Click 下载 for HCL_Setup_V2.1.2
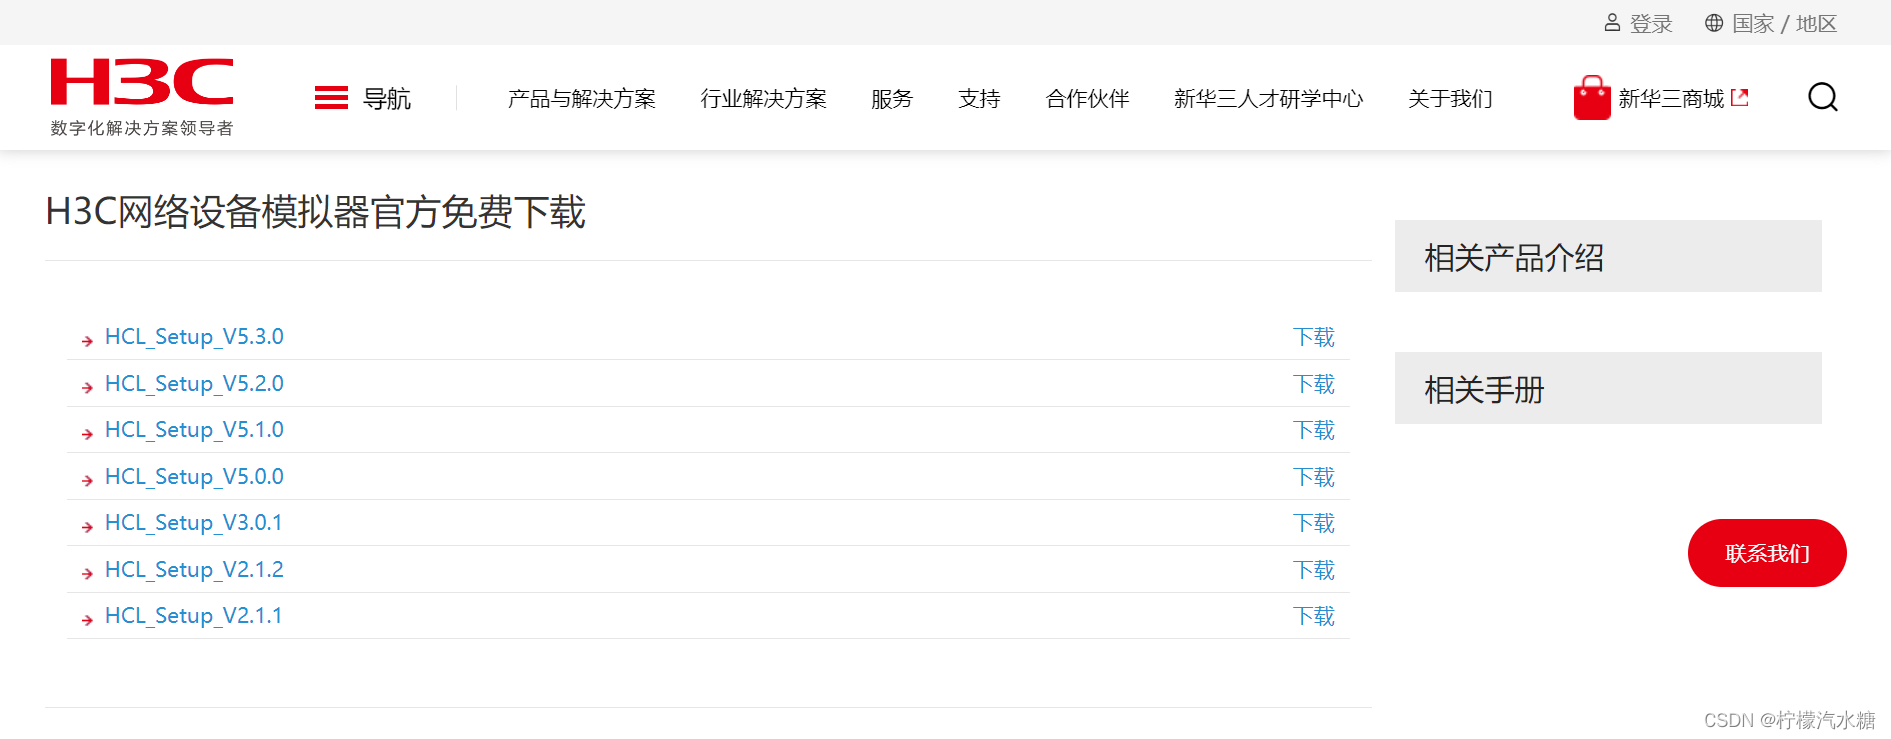The image size is (1891, 739). tap(1314, 570)
